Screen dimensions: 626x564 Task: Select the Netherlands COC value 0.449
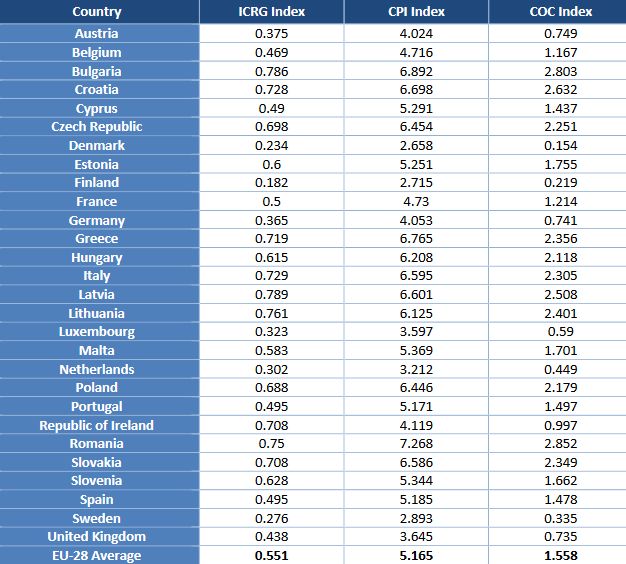(560, 369)
